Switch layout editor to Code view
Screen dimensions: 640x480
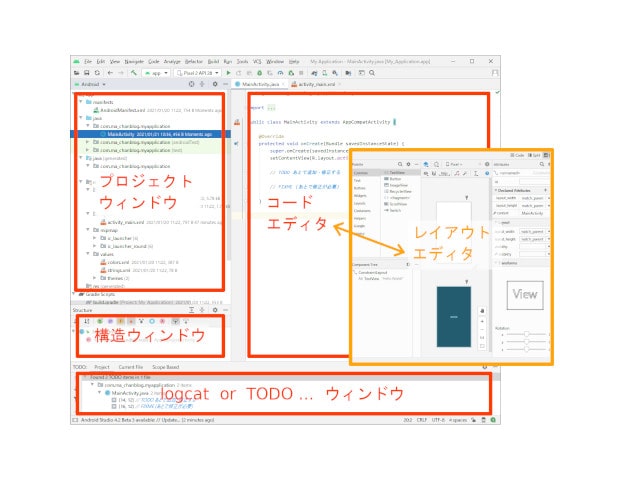click(x=517, y=155)
